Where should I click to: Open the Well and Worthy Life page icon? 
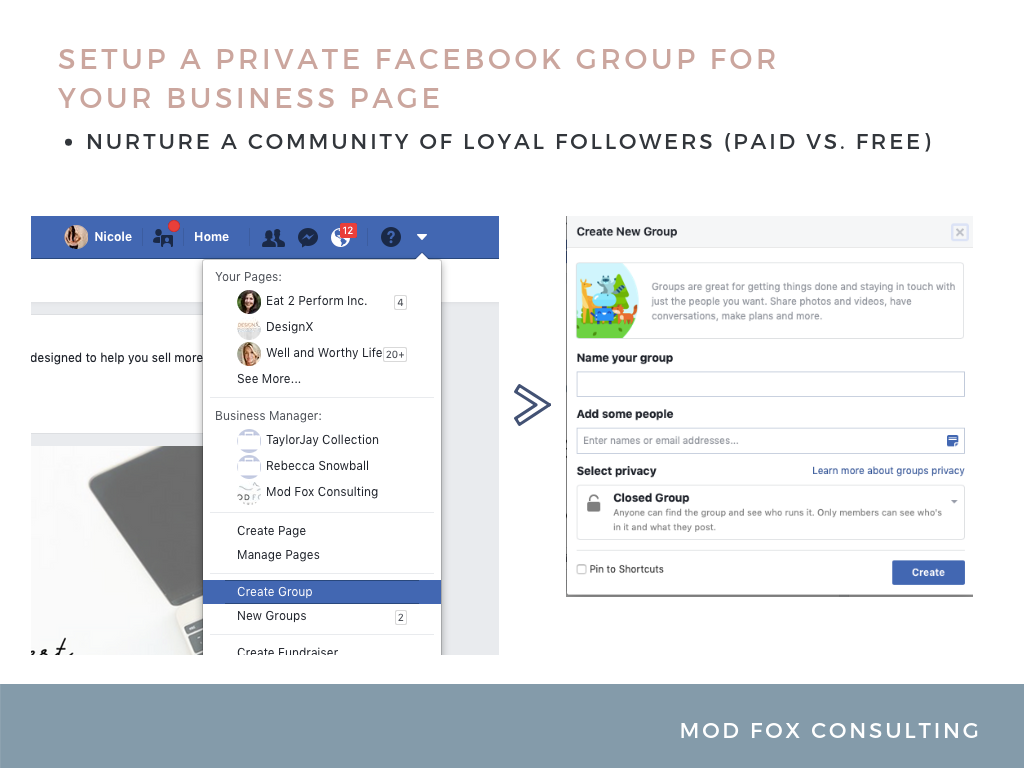tap(248, 353)
